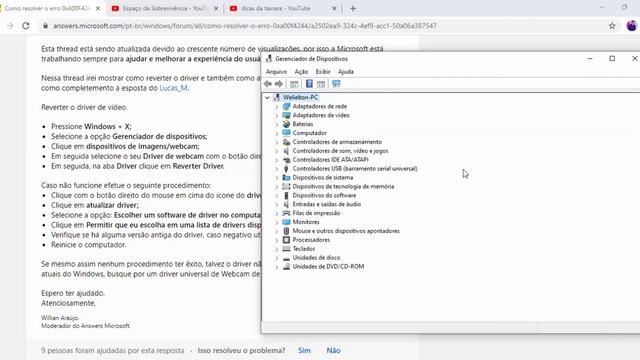Click Sim to mark answer helpful
The height and width of the screenshot is (360, 640).
(x=304, y=351)
